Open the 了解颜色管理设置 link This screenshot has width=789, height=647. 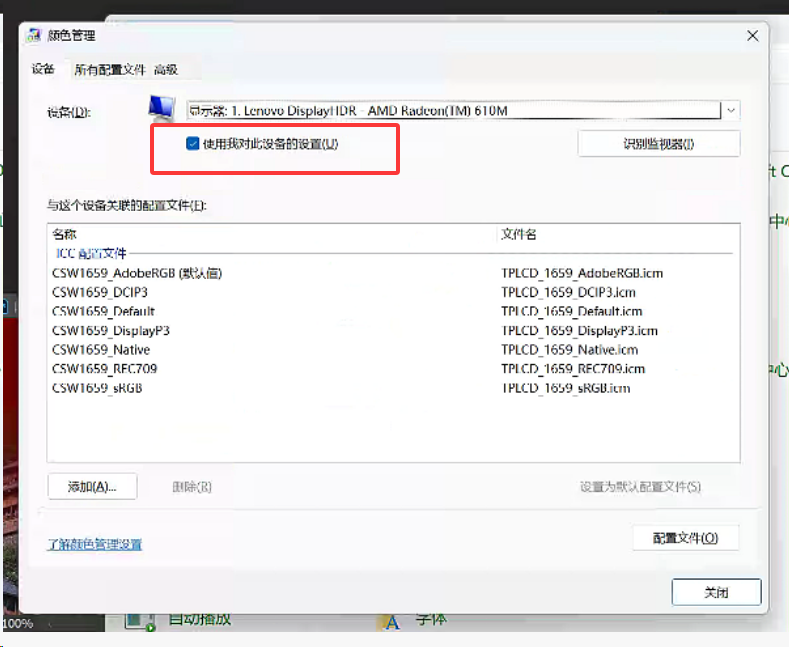95,545
